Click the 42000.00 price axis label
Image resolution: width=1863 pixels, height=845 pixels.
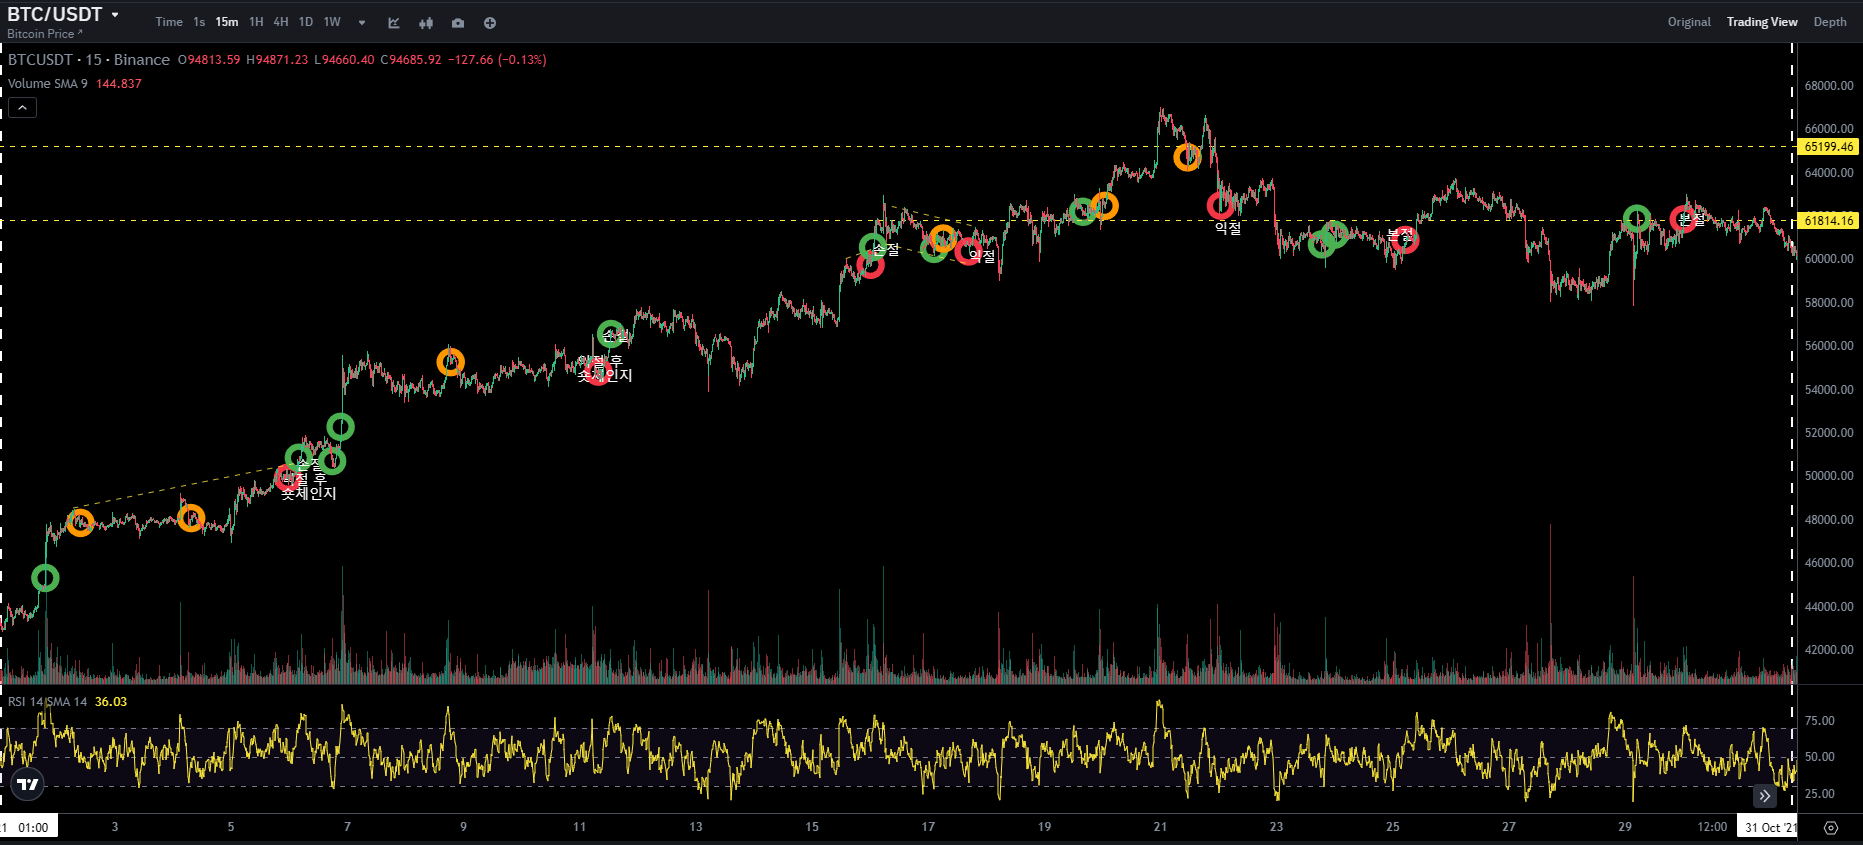click(1829, 650)
